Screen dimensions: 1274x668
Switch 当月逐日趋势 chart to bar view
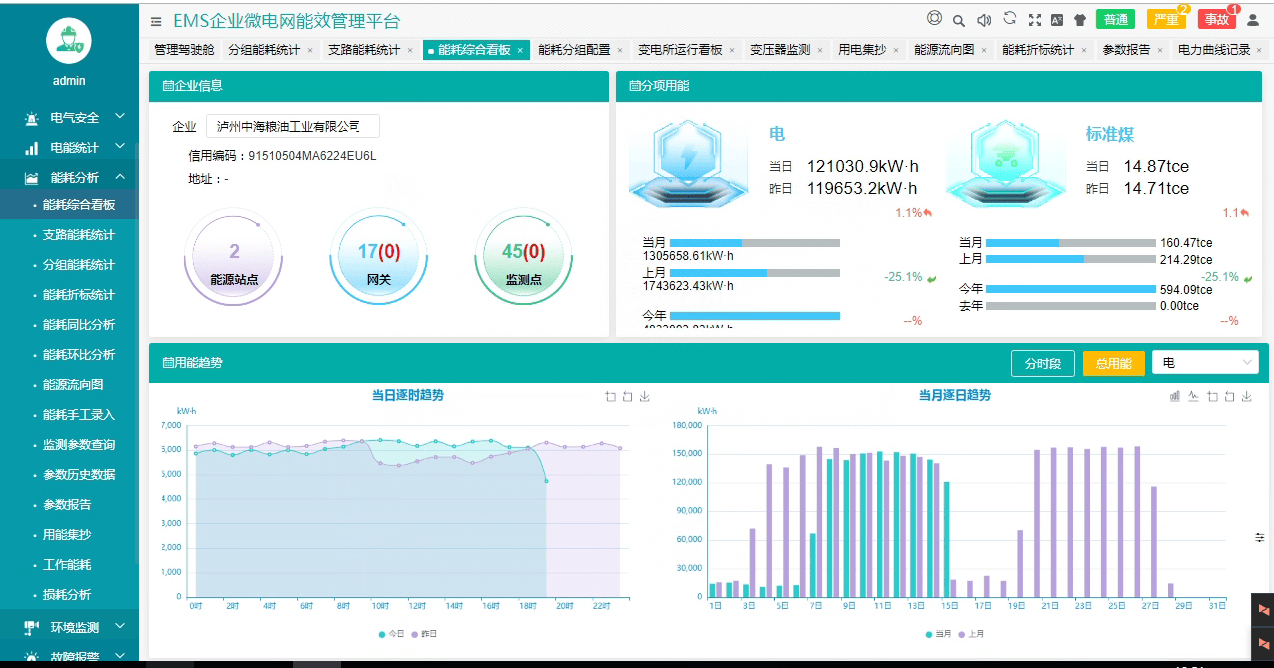(x=1175, y=397)
